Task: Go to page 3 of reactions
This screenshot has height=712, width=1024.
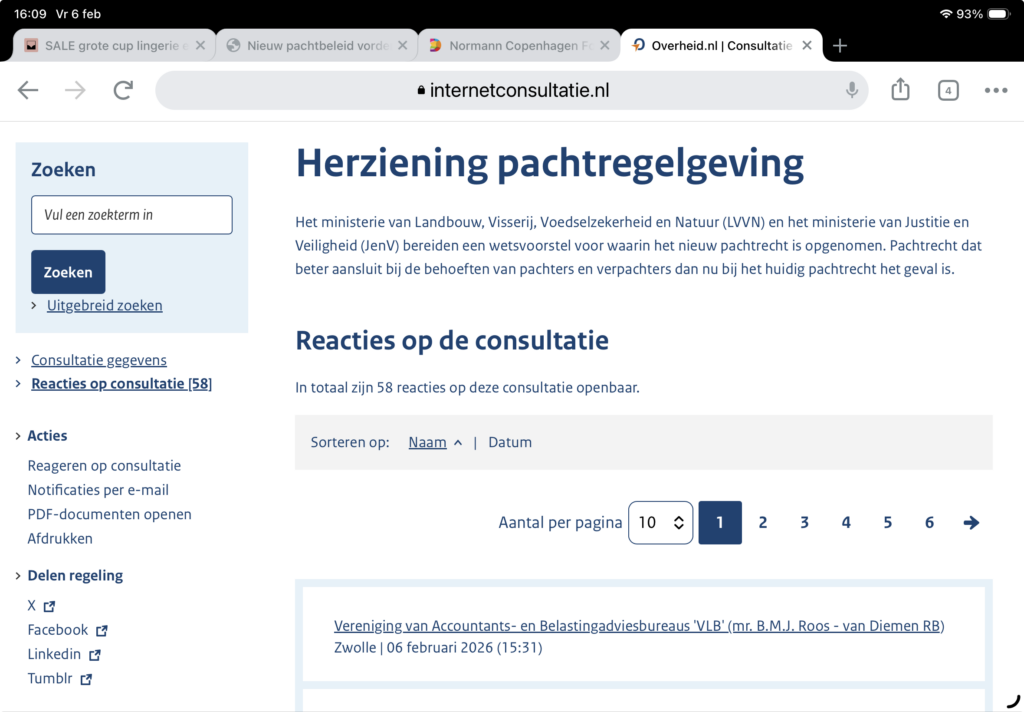Action: pyautogui.click(x=804, y=522)
